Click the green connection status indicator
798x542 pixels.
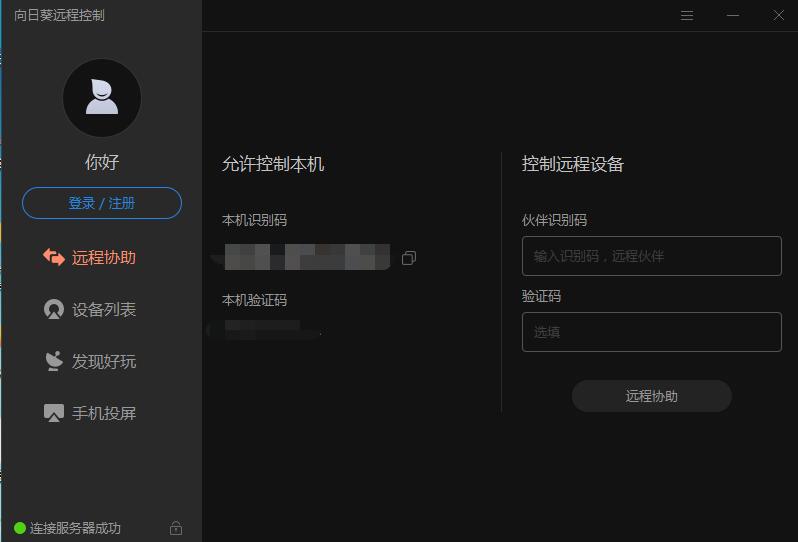tap(20, 528)
